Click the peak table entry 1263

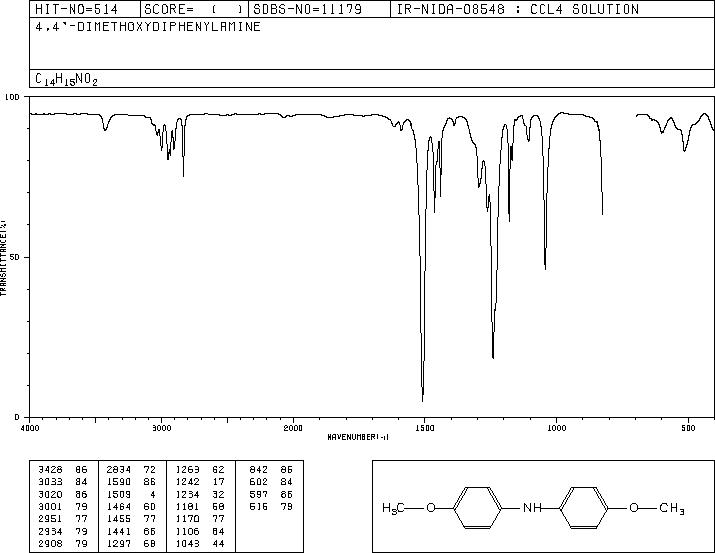coord(187,470)
